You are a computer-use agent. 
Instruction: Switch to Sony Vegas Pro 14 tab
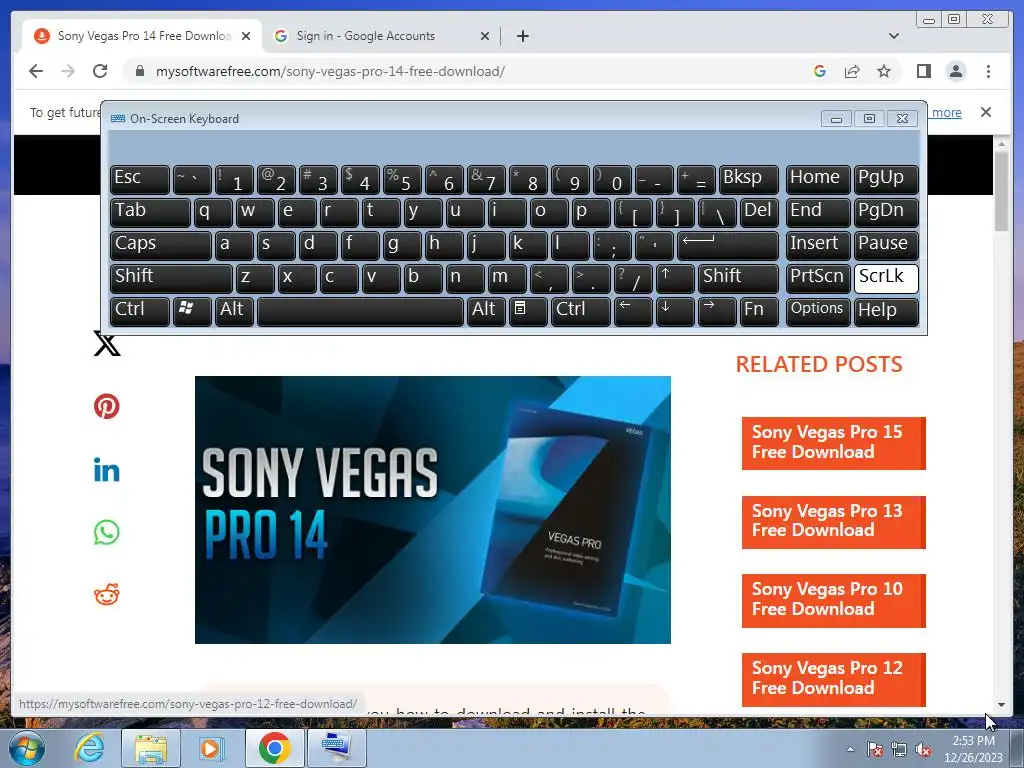click(x=142, y=36)
